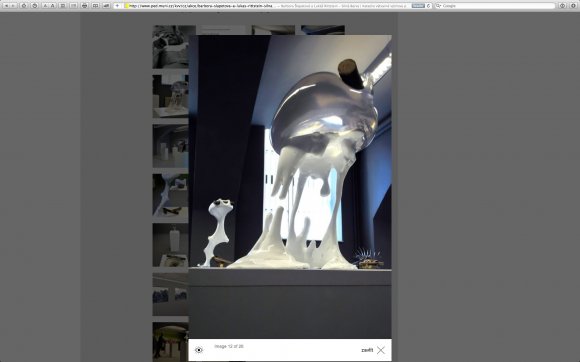This screenshot has width=580, height=362.
Task: Open the fifth left-column gallery thumbnail
Action: pos(171,245)
